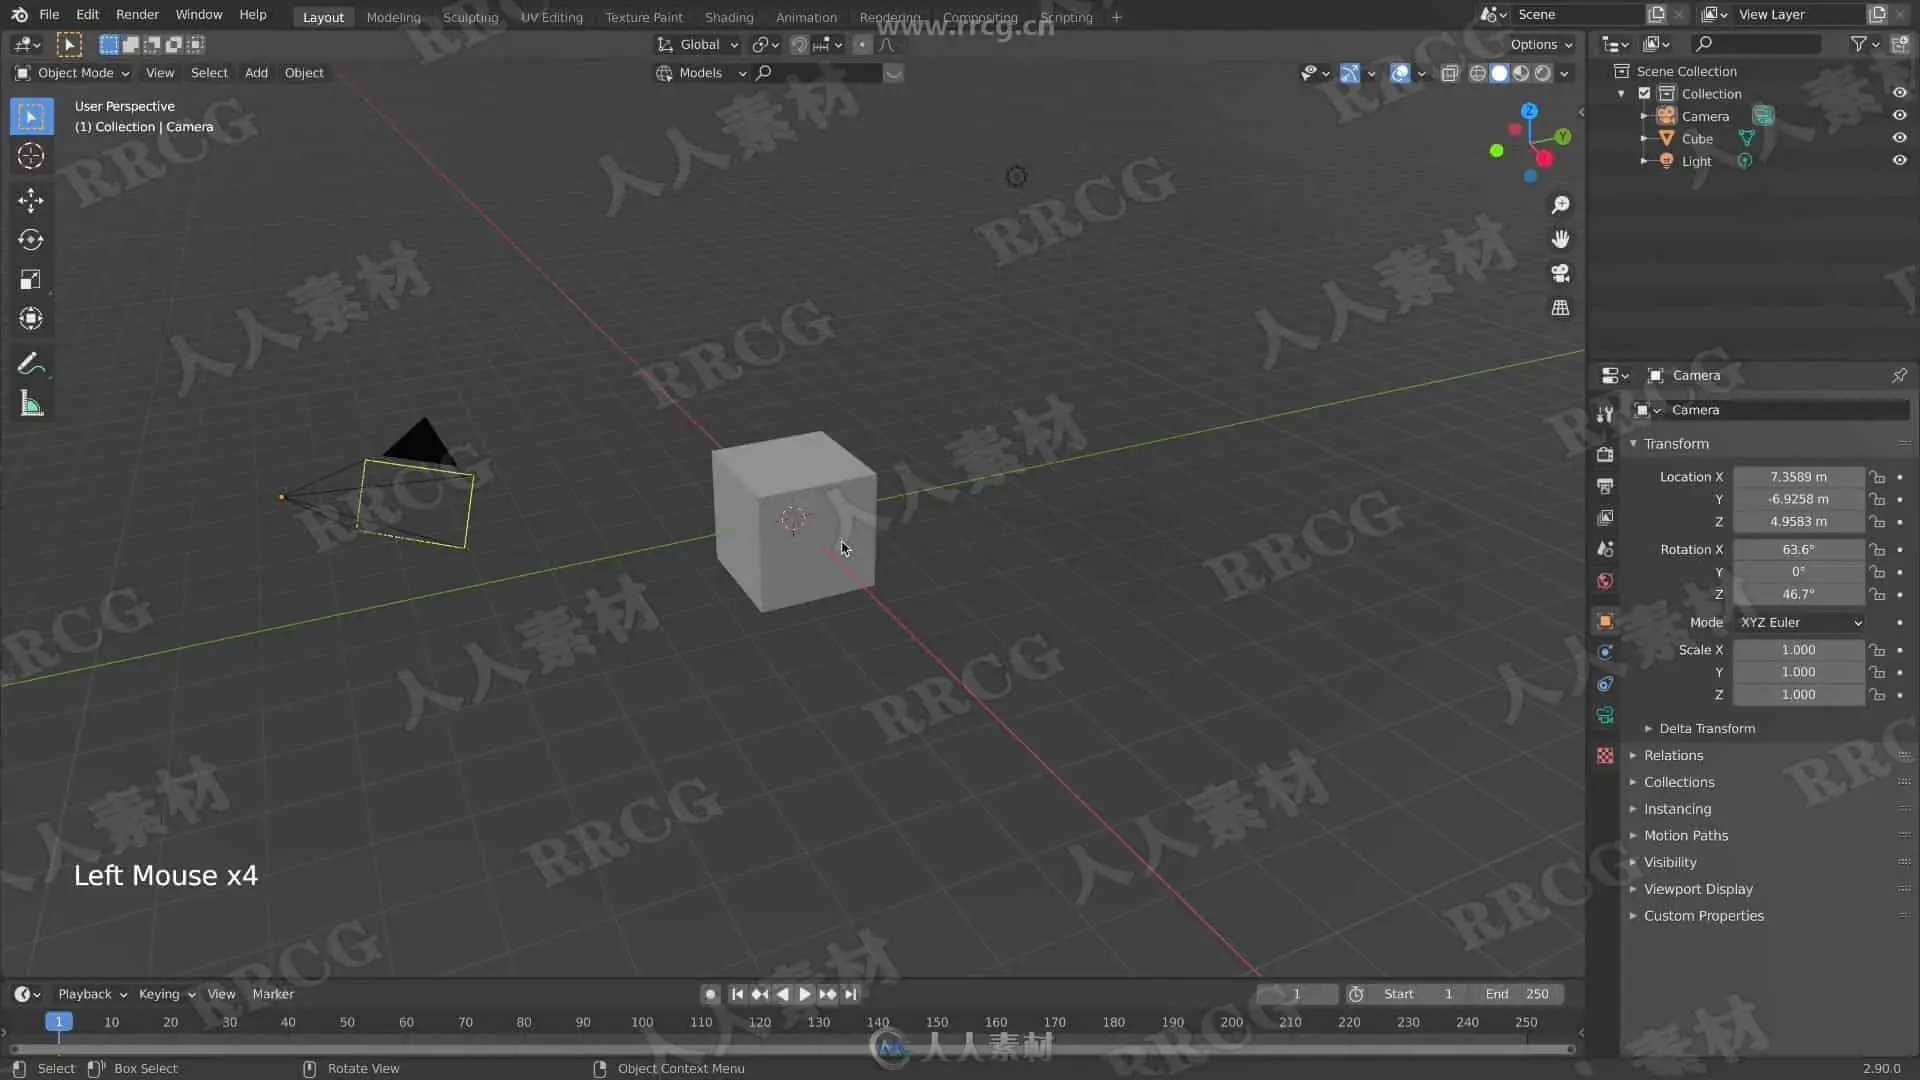Switch to orthographic grid view icon
The height and width of the screenshot is (1080, 1920).
[x=1560, y=308]
